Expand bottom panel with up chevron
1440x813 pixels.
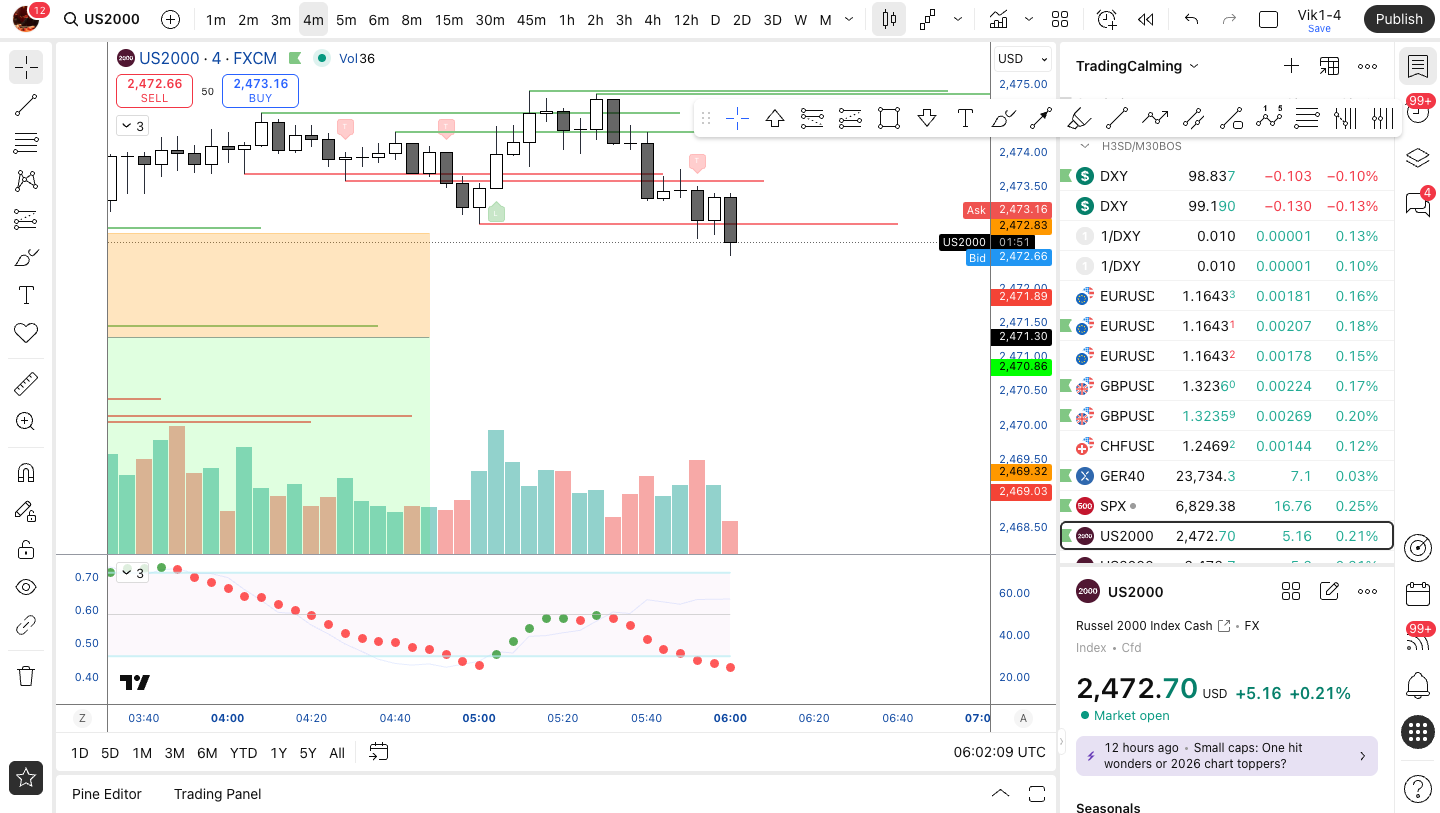click(1000, 793)
